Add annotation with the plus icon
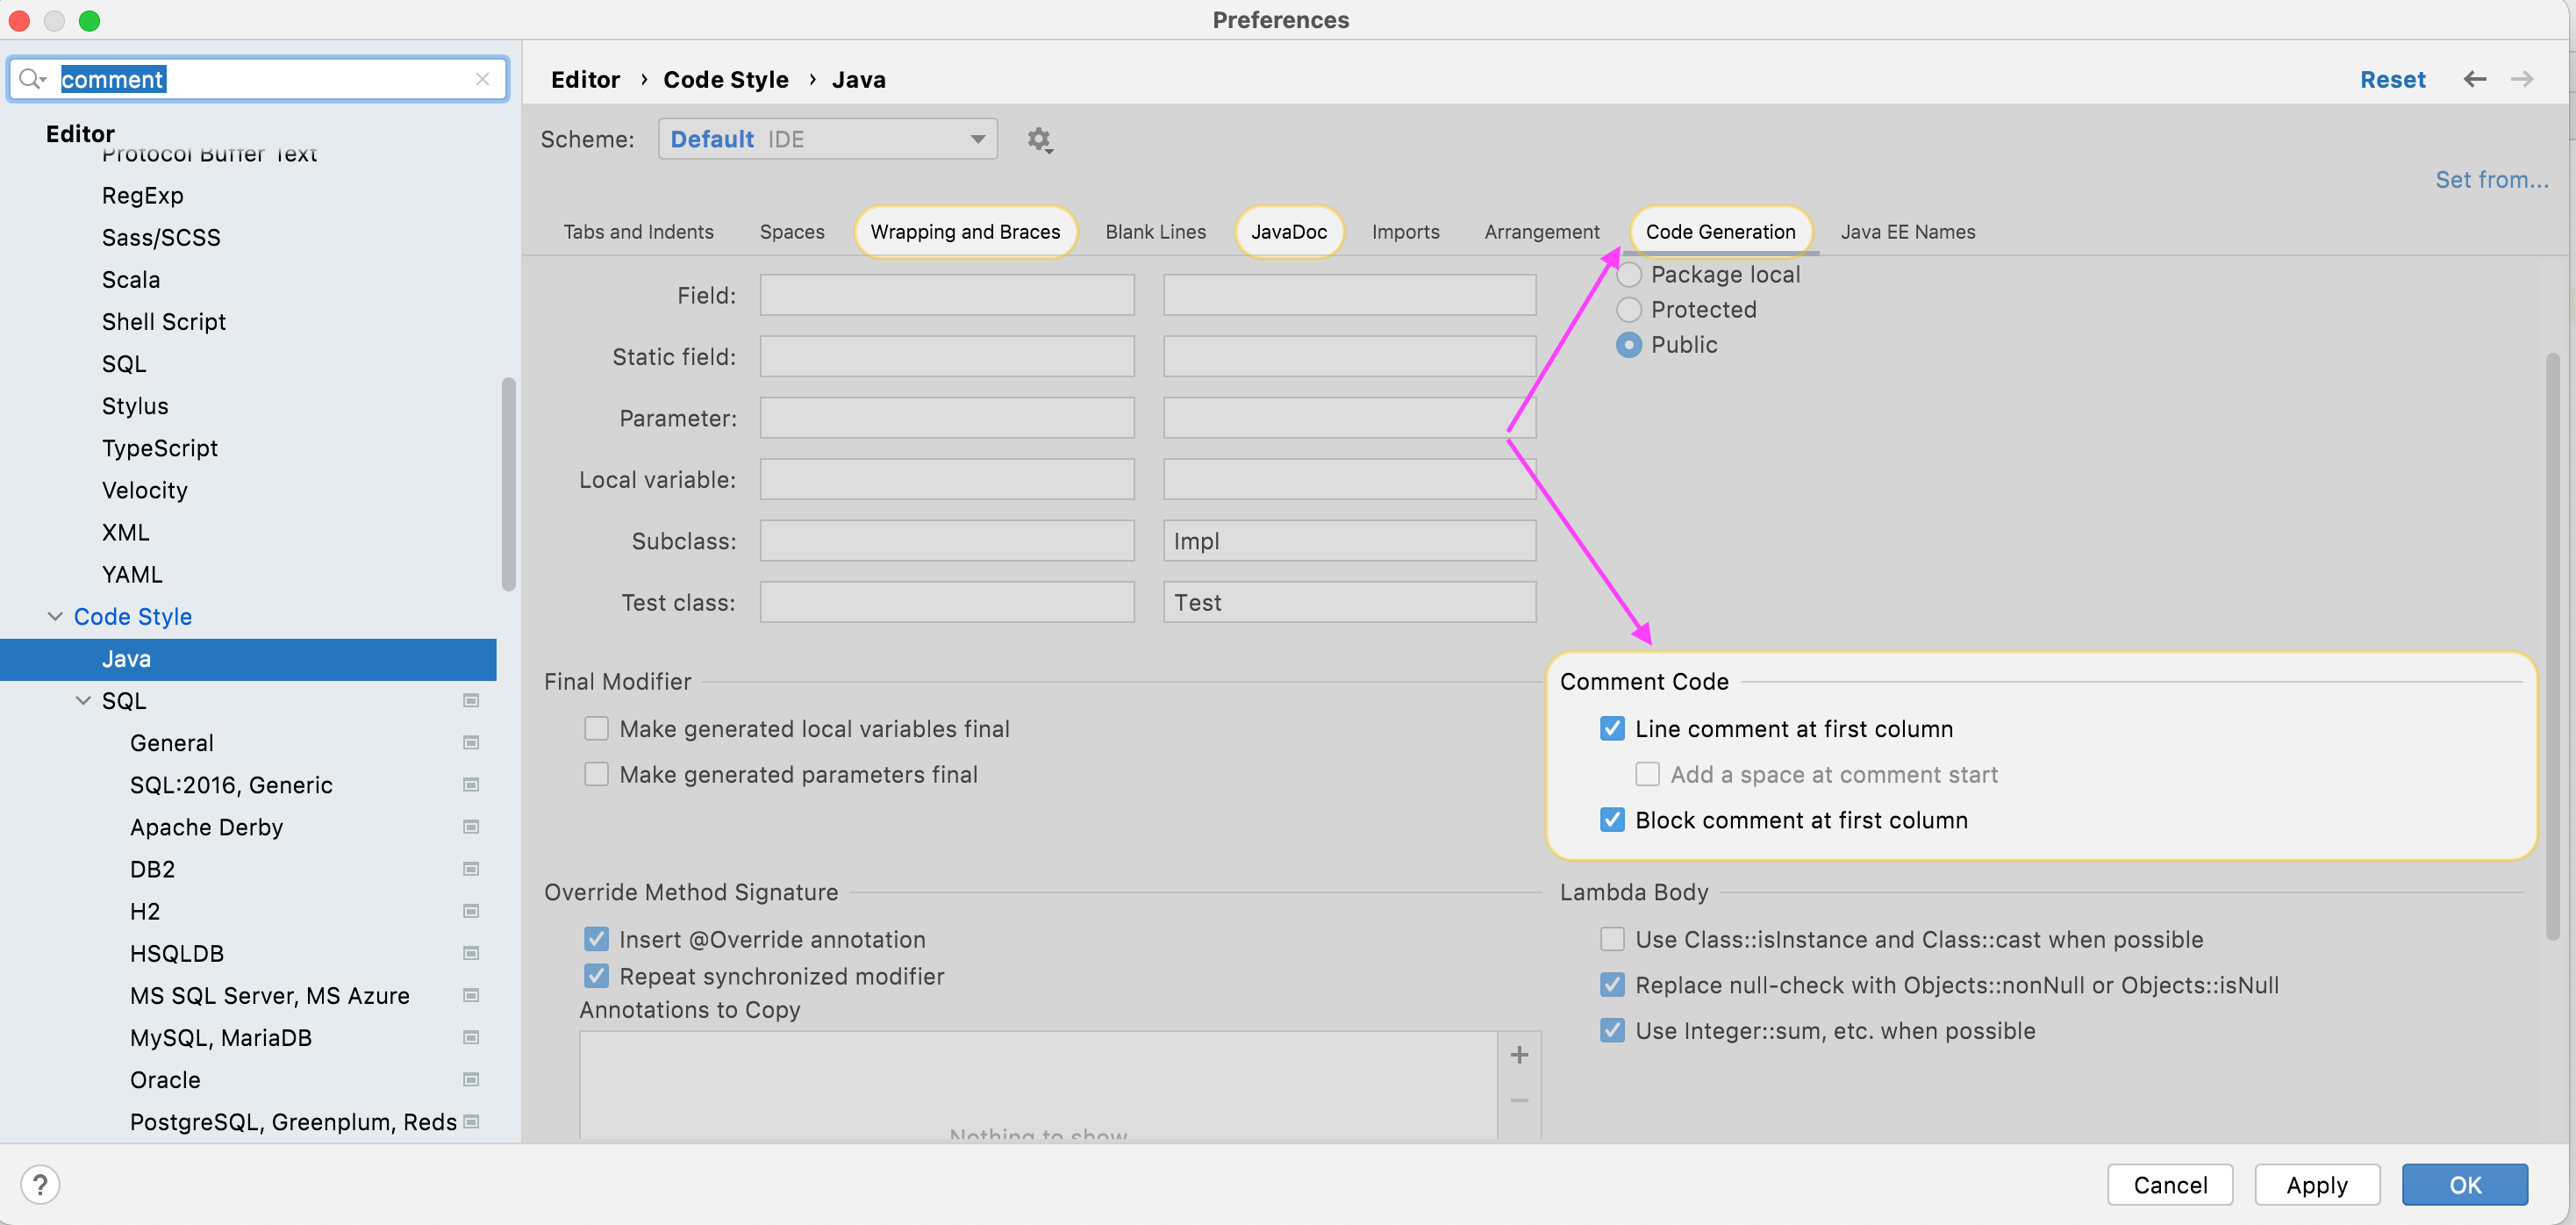Viewport: 2576px width, 1225px height. [1519, 1055]
